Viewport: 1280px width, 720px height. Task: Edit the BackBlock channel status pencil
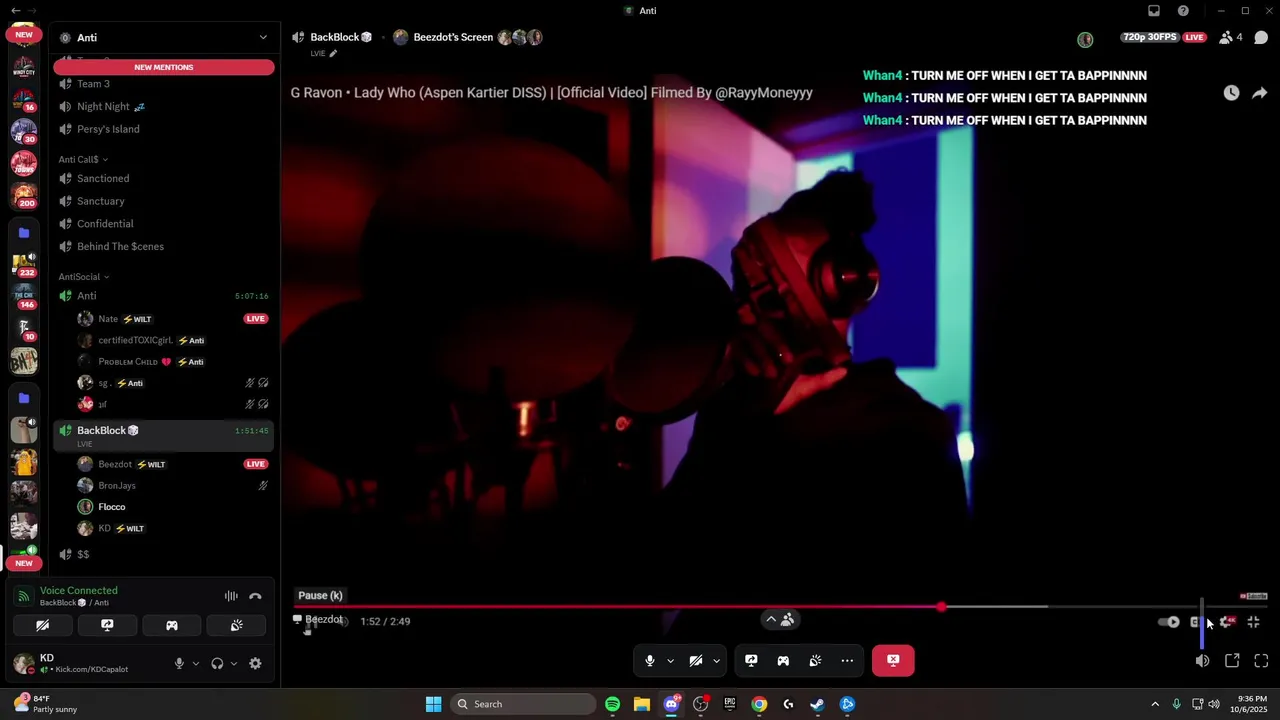[x=333, y=54]
